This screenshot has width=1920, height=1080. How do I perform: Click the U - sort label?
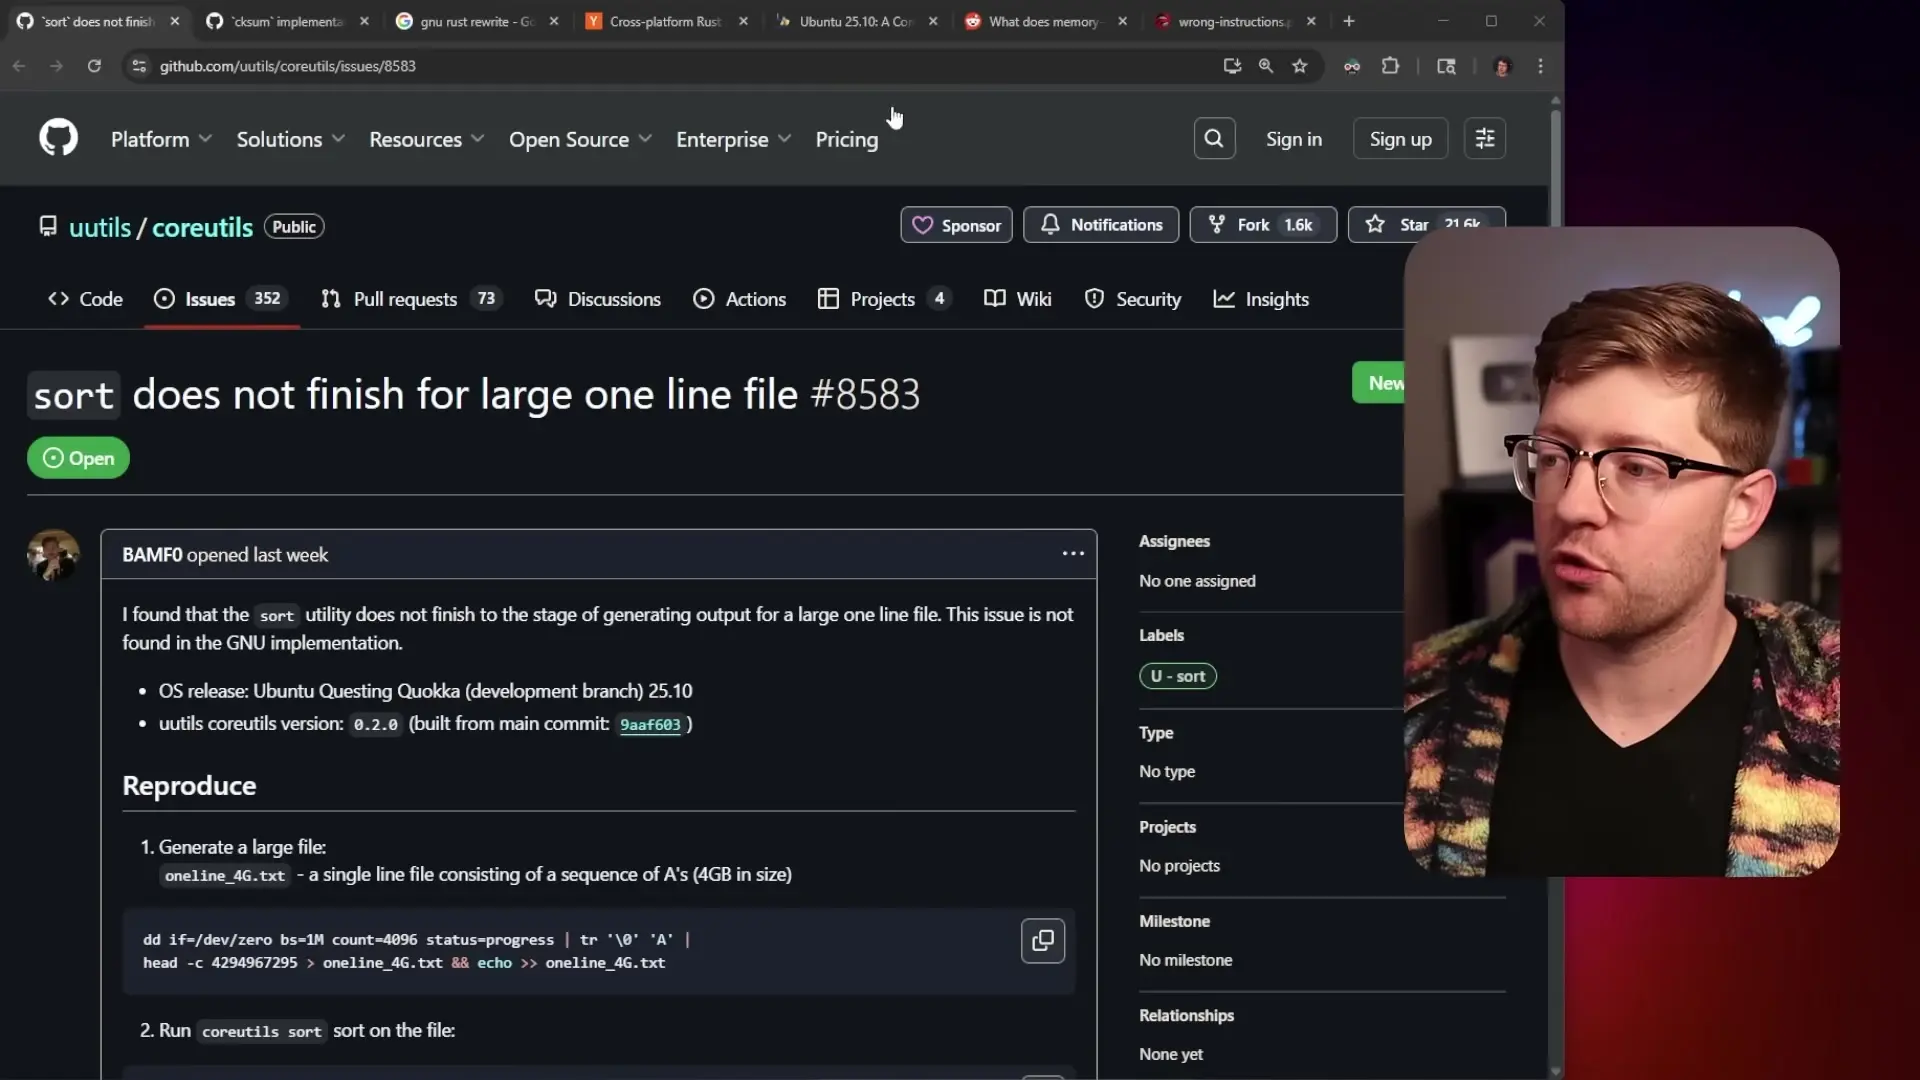pyautogui.click(x=1177, y=676)
